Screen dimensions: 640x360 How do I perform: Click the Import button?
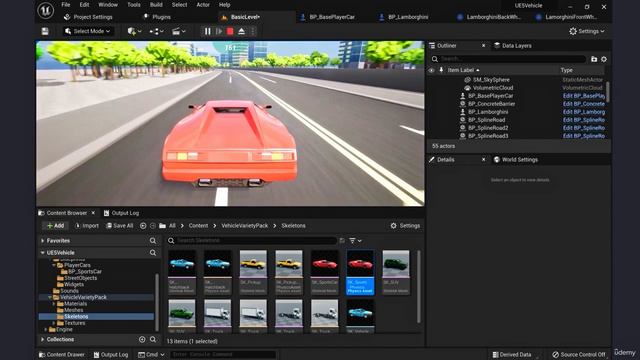[x=87, y=226]
